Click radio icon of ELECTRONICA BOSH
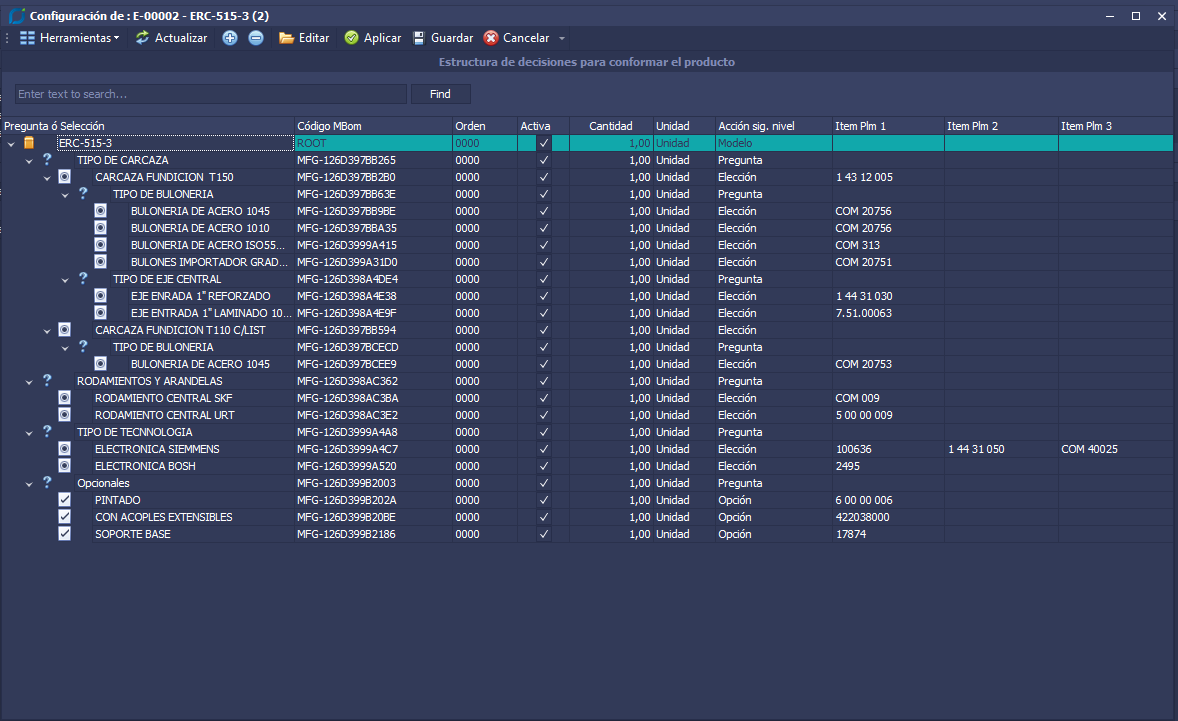Image resolution: width=1178 pixels, height=721 pixels. pyautogui.click(x=65, y=466)
